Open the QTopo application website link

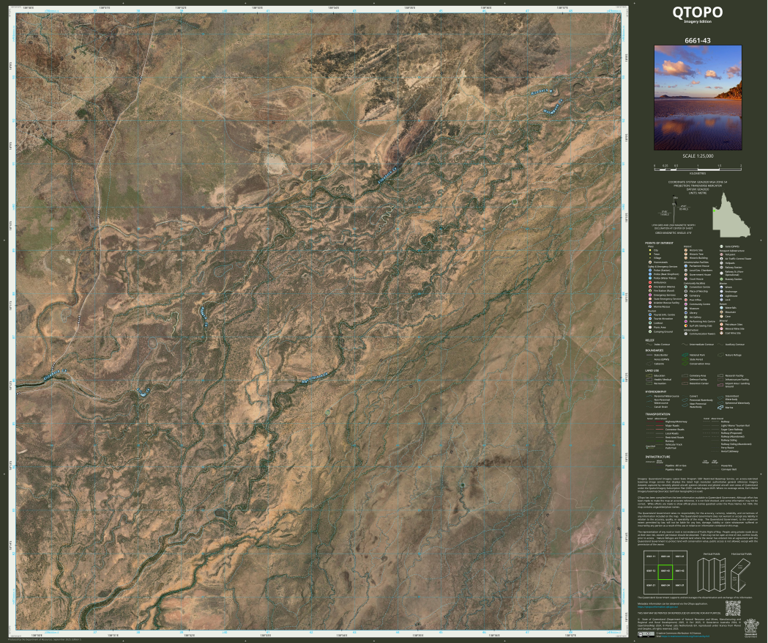(x=658, y=607)
